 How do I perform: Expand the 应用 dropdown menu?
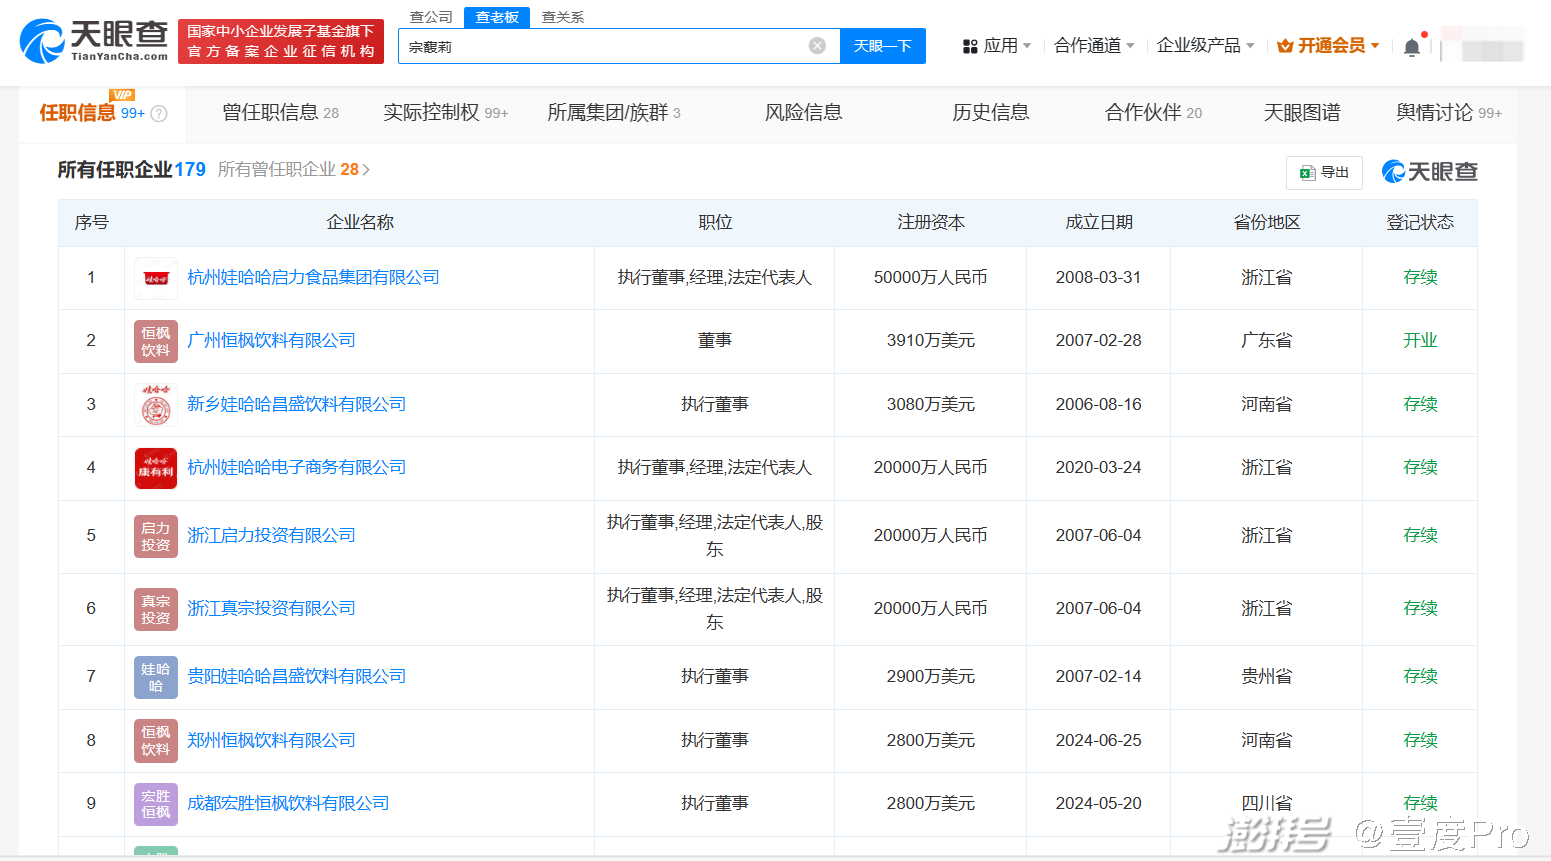pos(996,46)
